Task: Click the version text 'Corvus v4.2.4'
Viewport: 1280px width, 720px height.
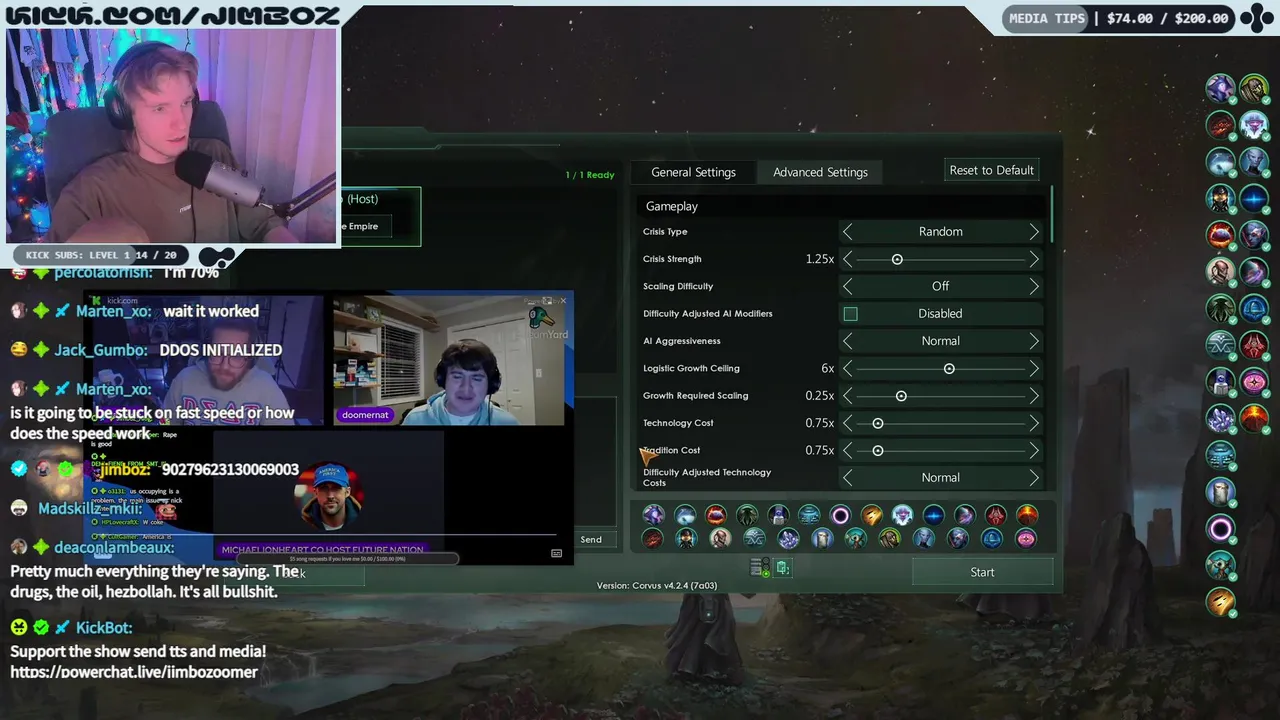Action: (x=659, y=585)
